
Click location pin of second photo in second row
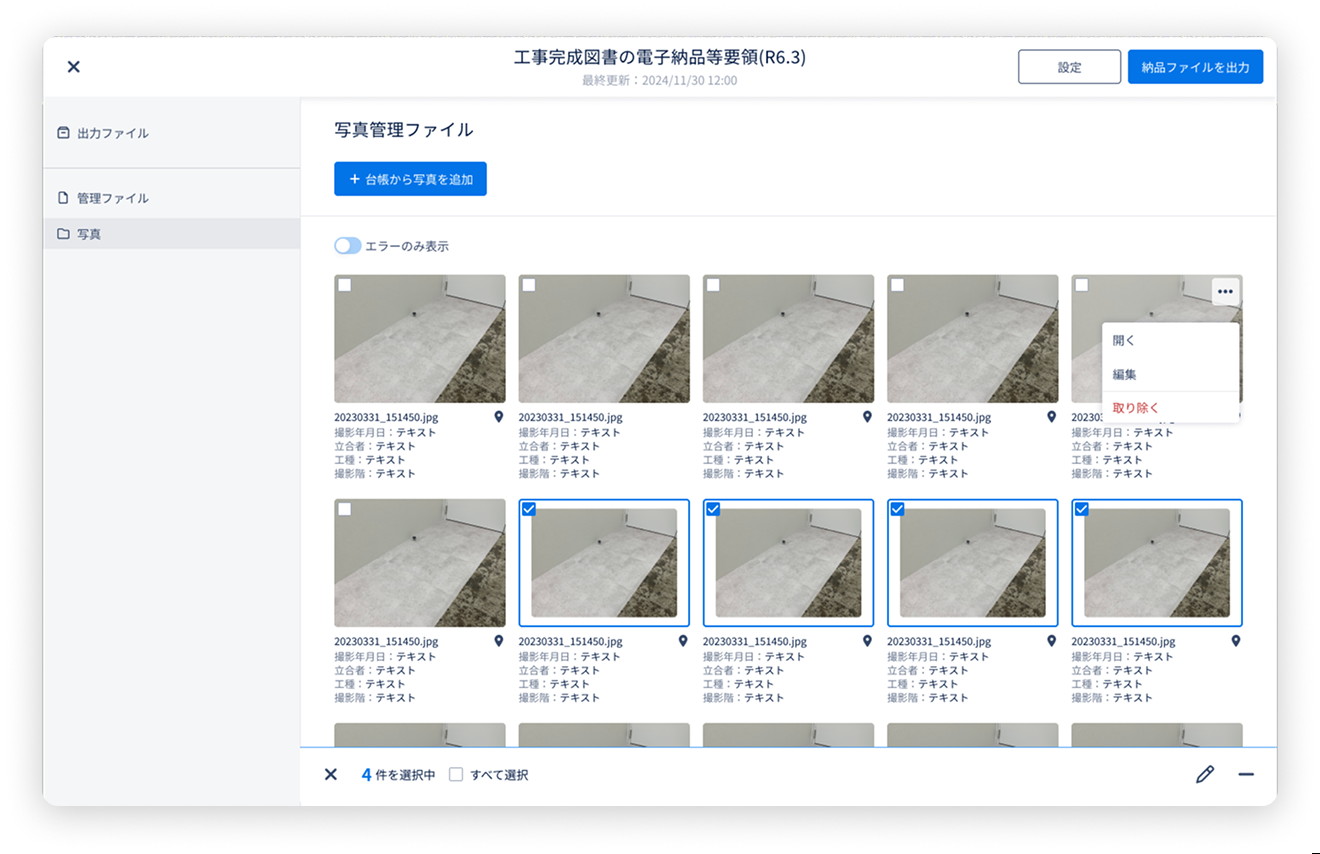coord(683,641)
